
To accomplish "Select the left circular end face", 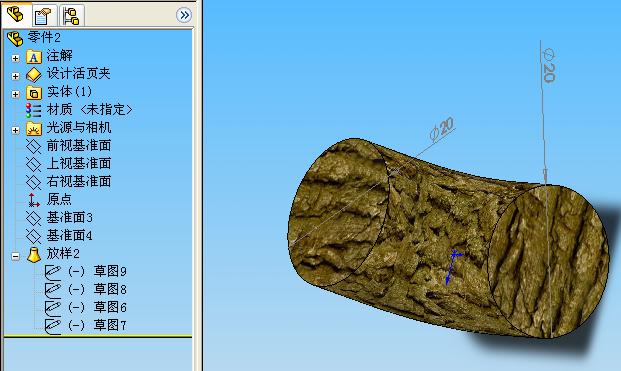I will pyautogui.click(x=338, y=212).
